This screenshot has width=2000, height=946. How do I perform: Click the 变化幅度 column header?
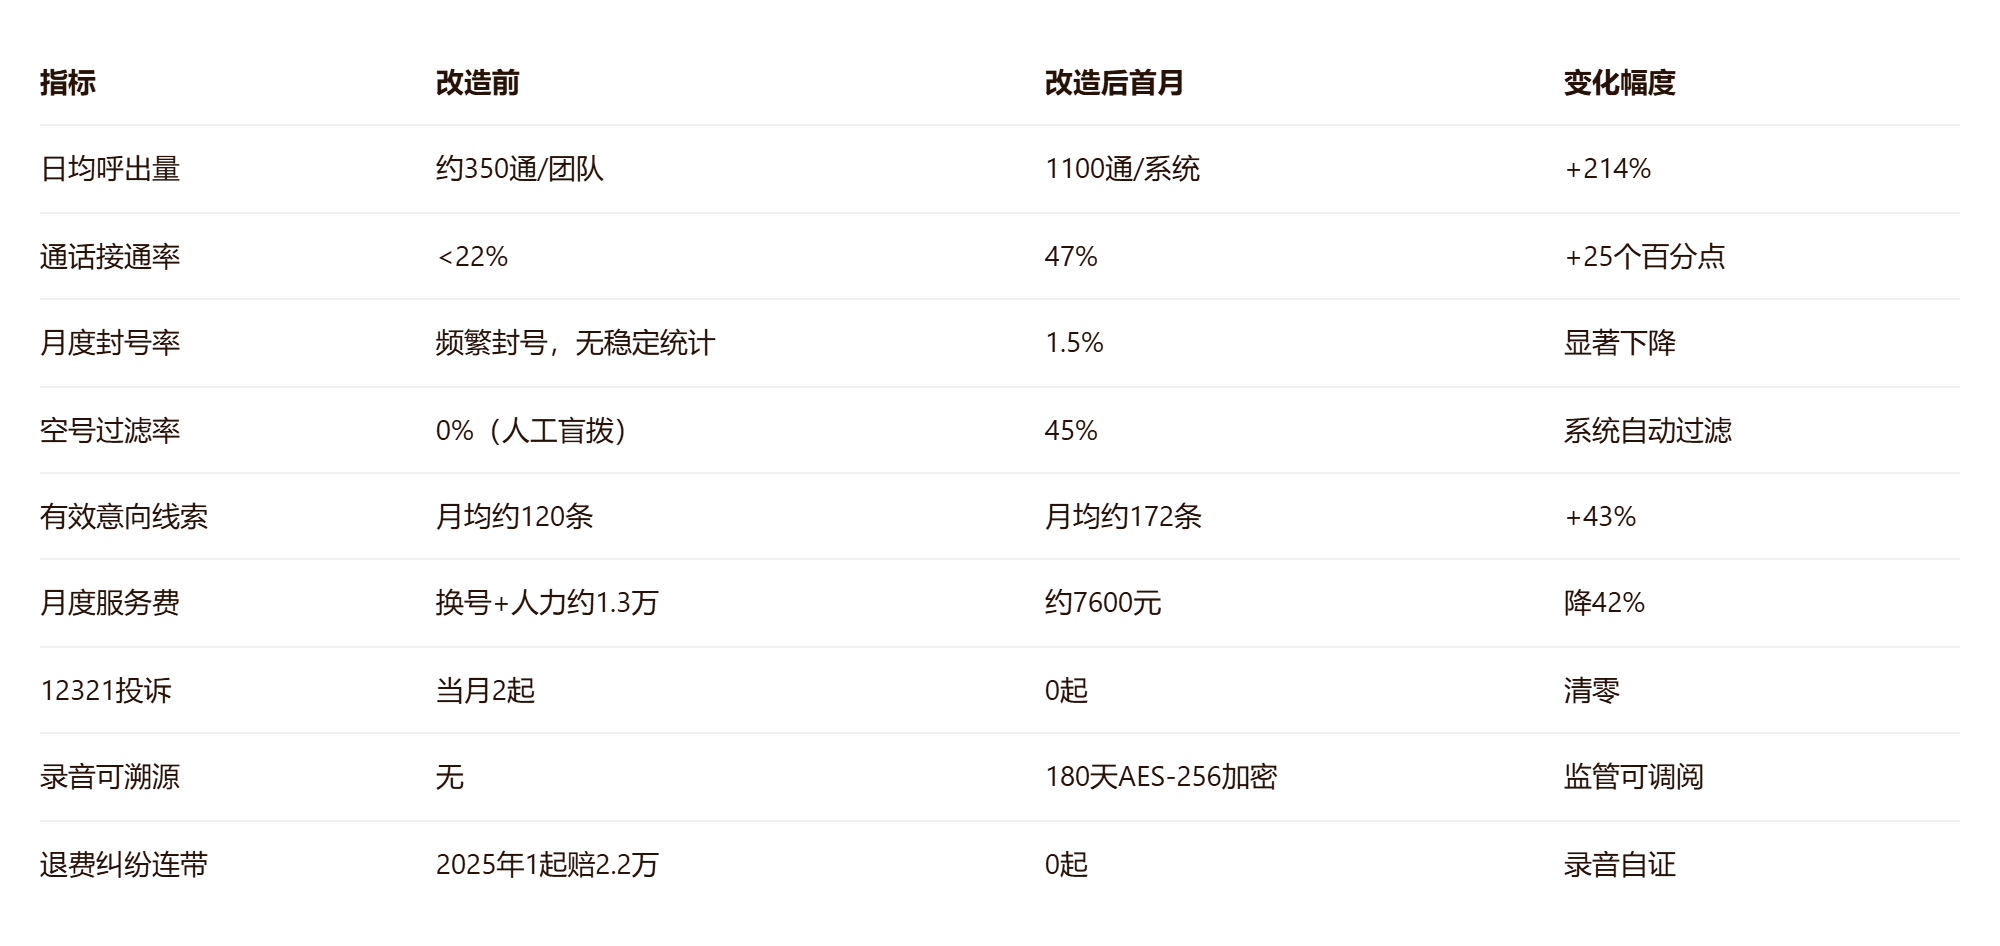tap(1619, 83)
